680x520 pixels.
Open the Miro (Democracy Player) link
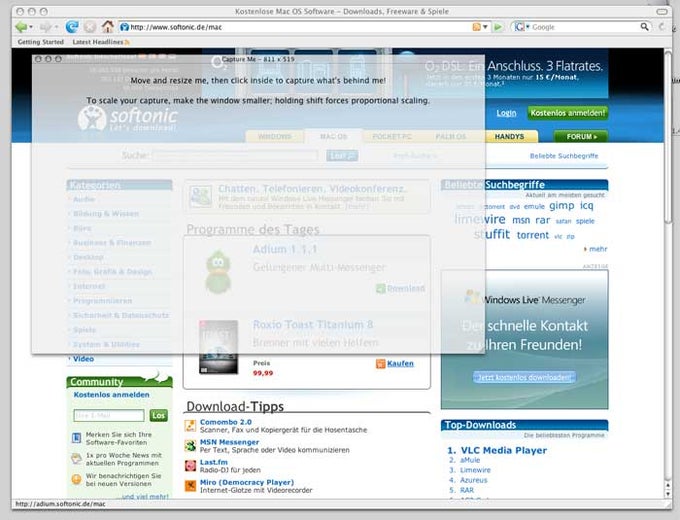click(247, 482)
